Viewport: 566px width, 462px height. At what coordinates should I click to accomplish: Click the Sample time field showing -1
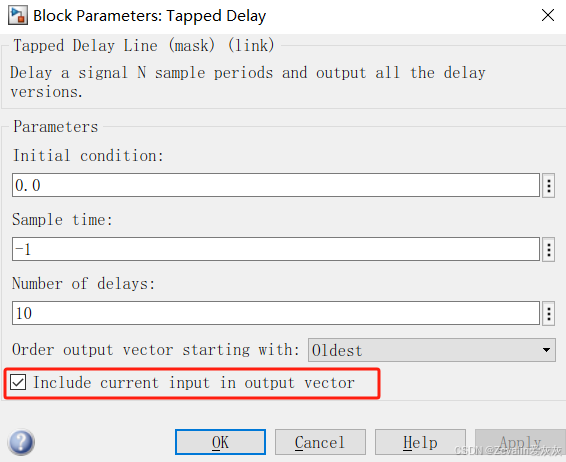click(x=276, y=249)
